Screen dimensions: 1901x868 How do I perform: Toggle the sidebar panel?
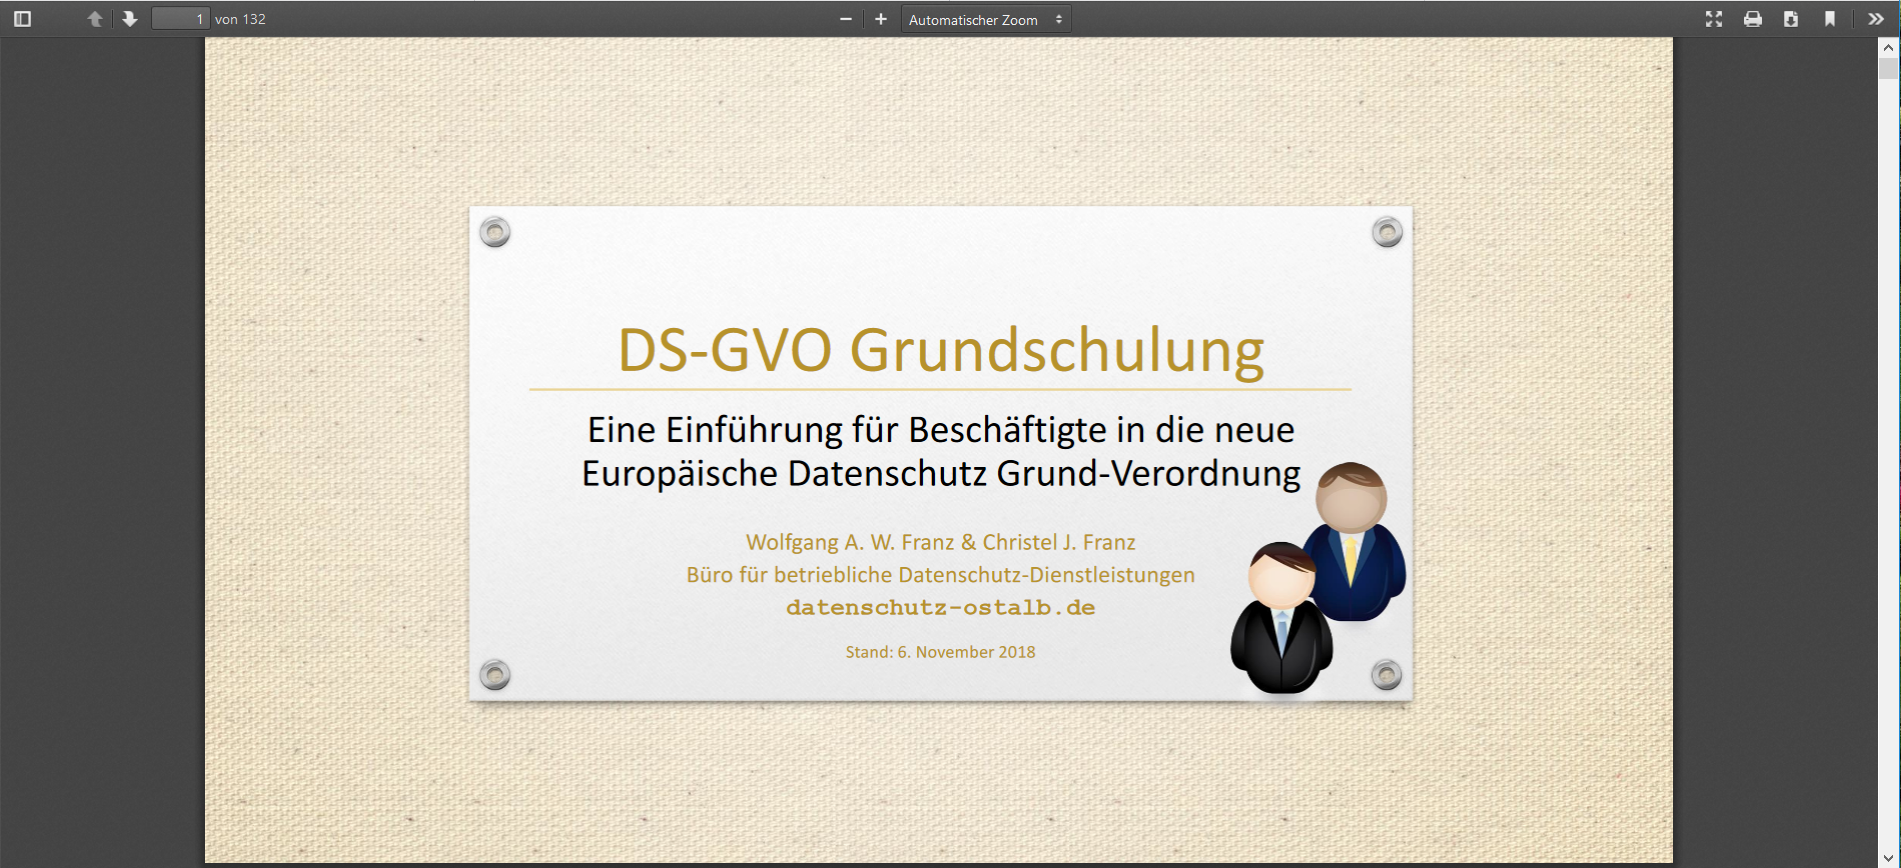[22, 19]
